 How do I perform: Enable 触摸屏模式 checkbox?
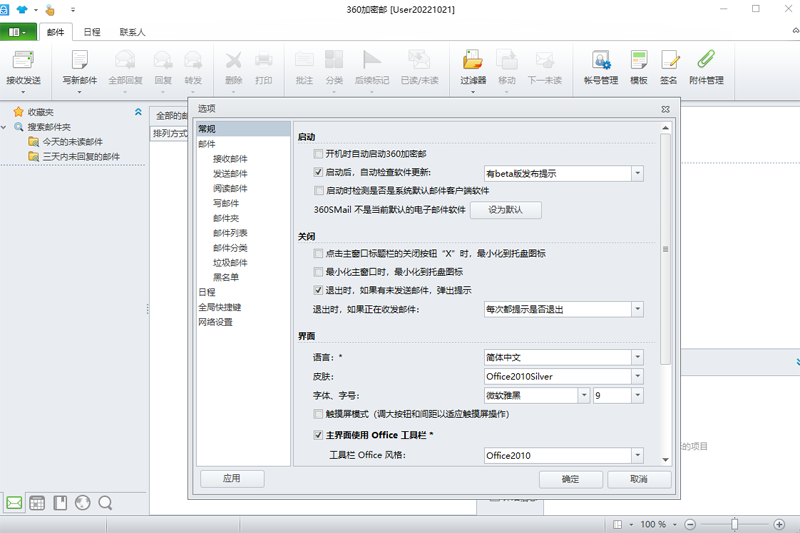tap(318, 414)
